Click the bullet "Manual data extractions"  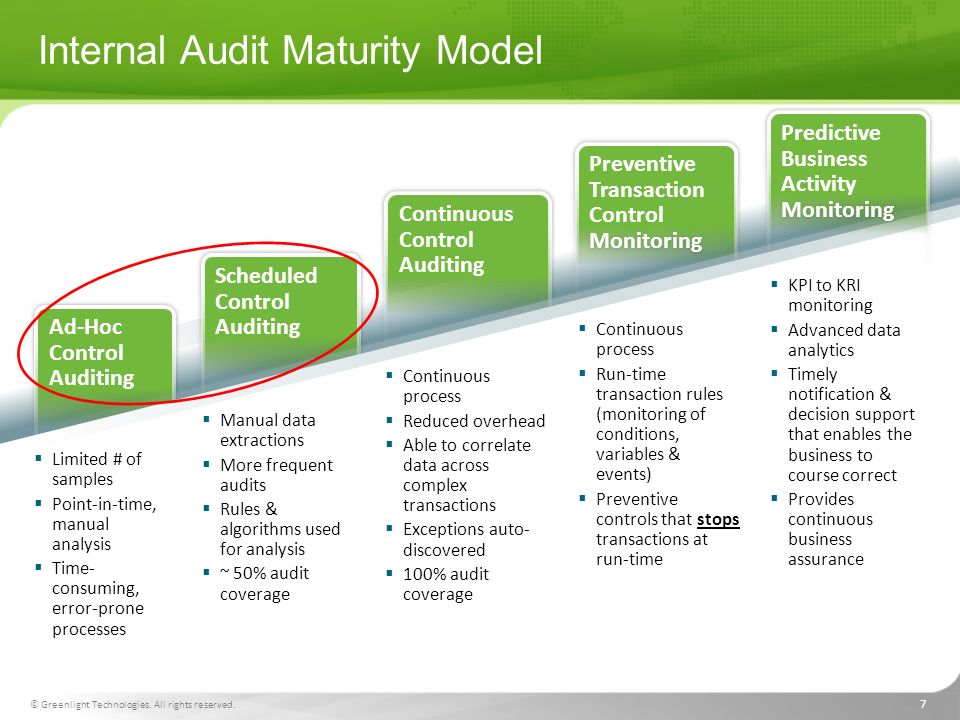point(268,430)
